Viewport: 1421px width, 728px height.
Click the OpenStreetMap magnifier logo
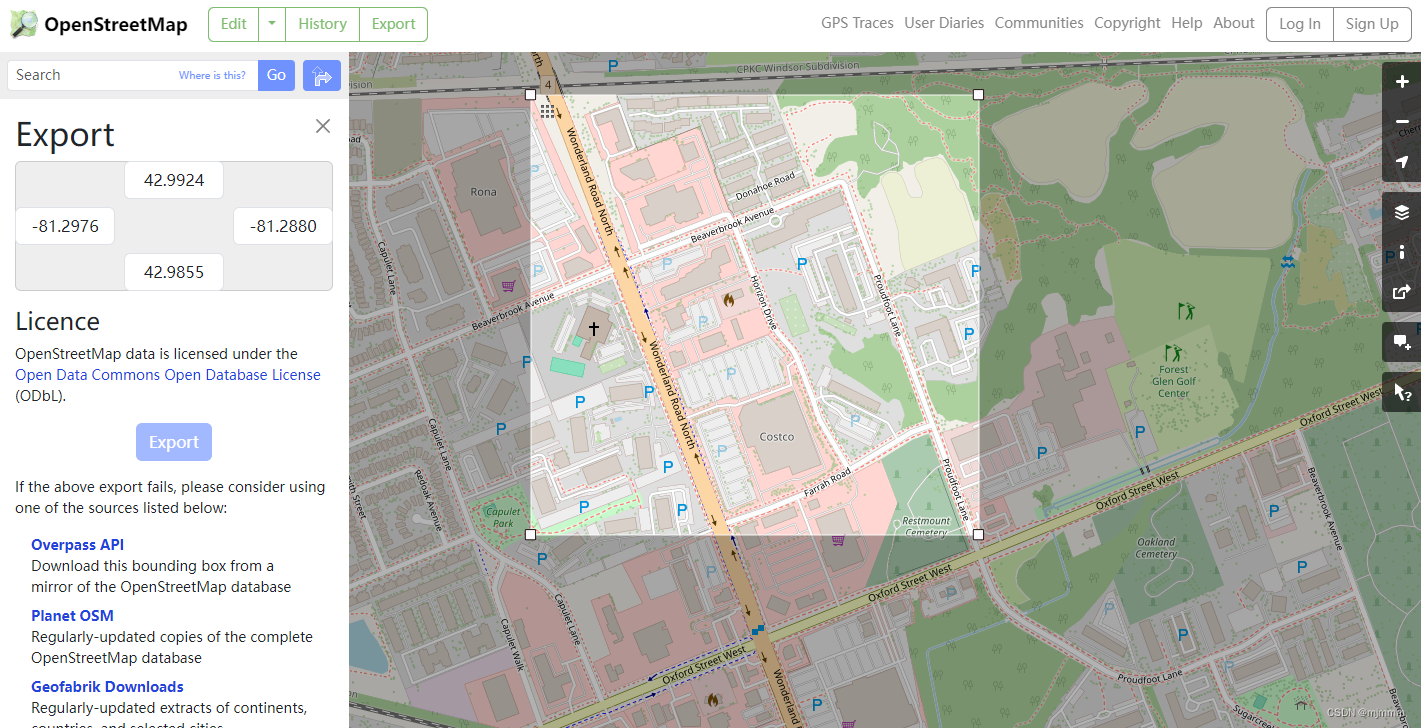click(24, 24)
